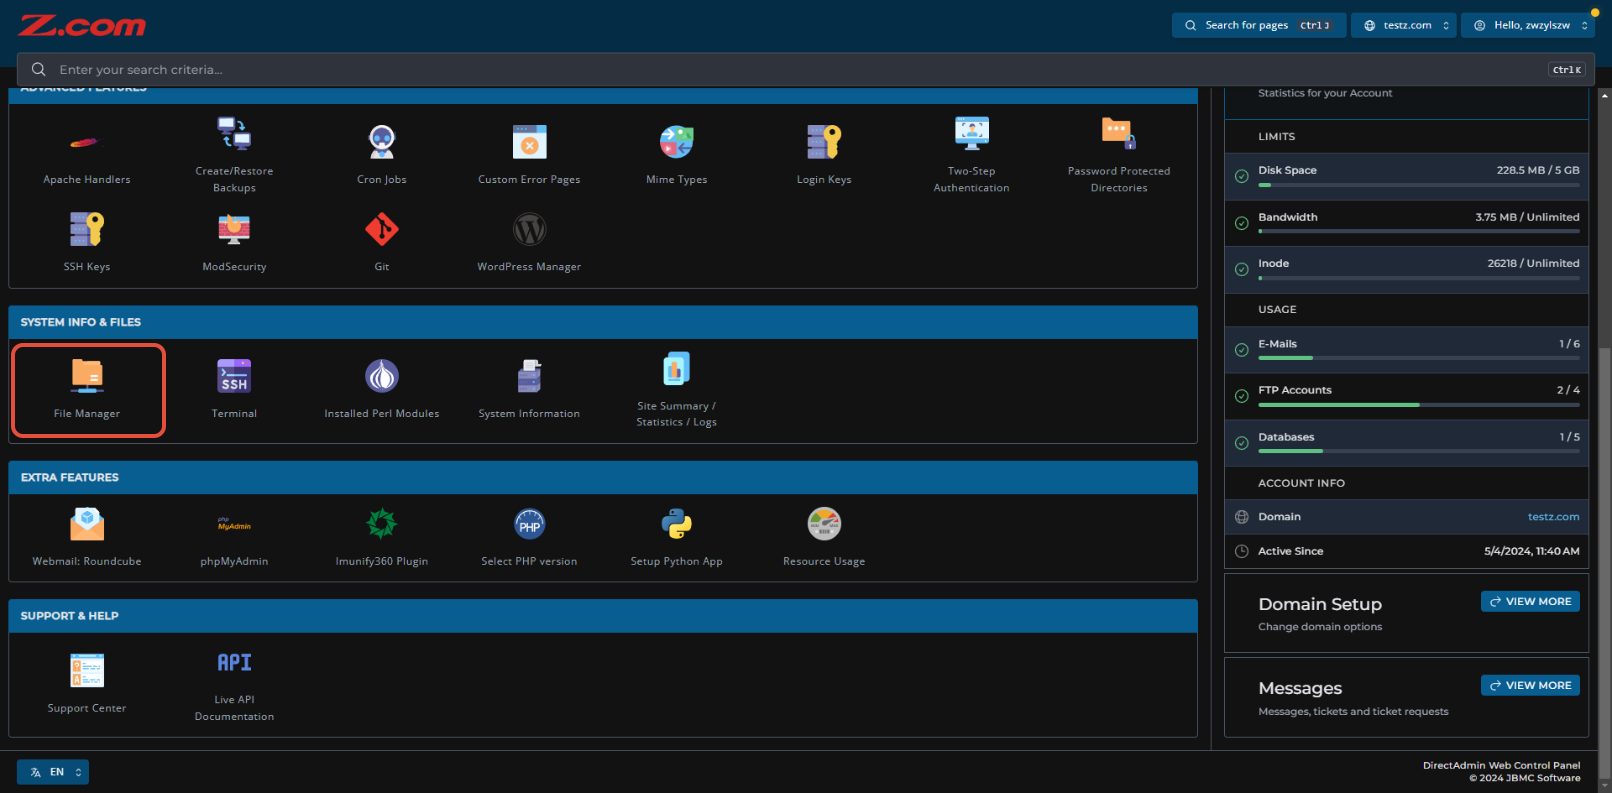1612x793 pixels.
Task: Select the Bandwidth limit row
Action: click(x=1406, y=223)
